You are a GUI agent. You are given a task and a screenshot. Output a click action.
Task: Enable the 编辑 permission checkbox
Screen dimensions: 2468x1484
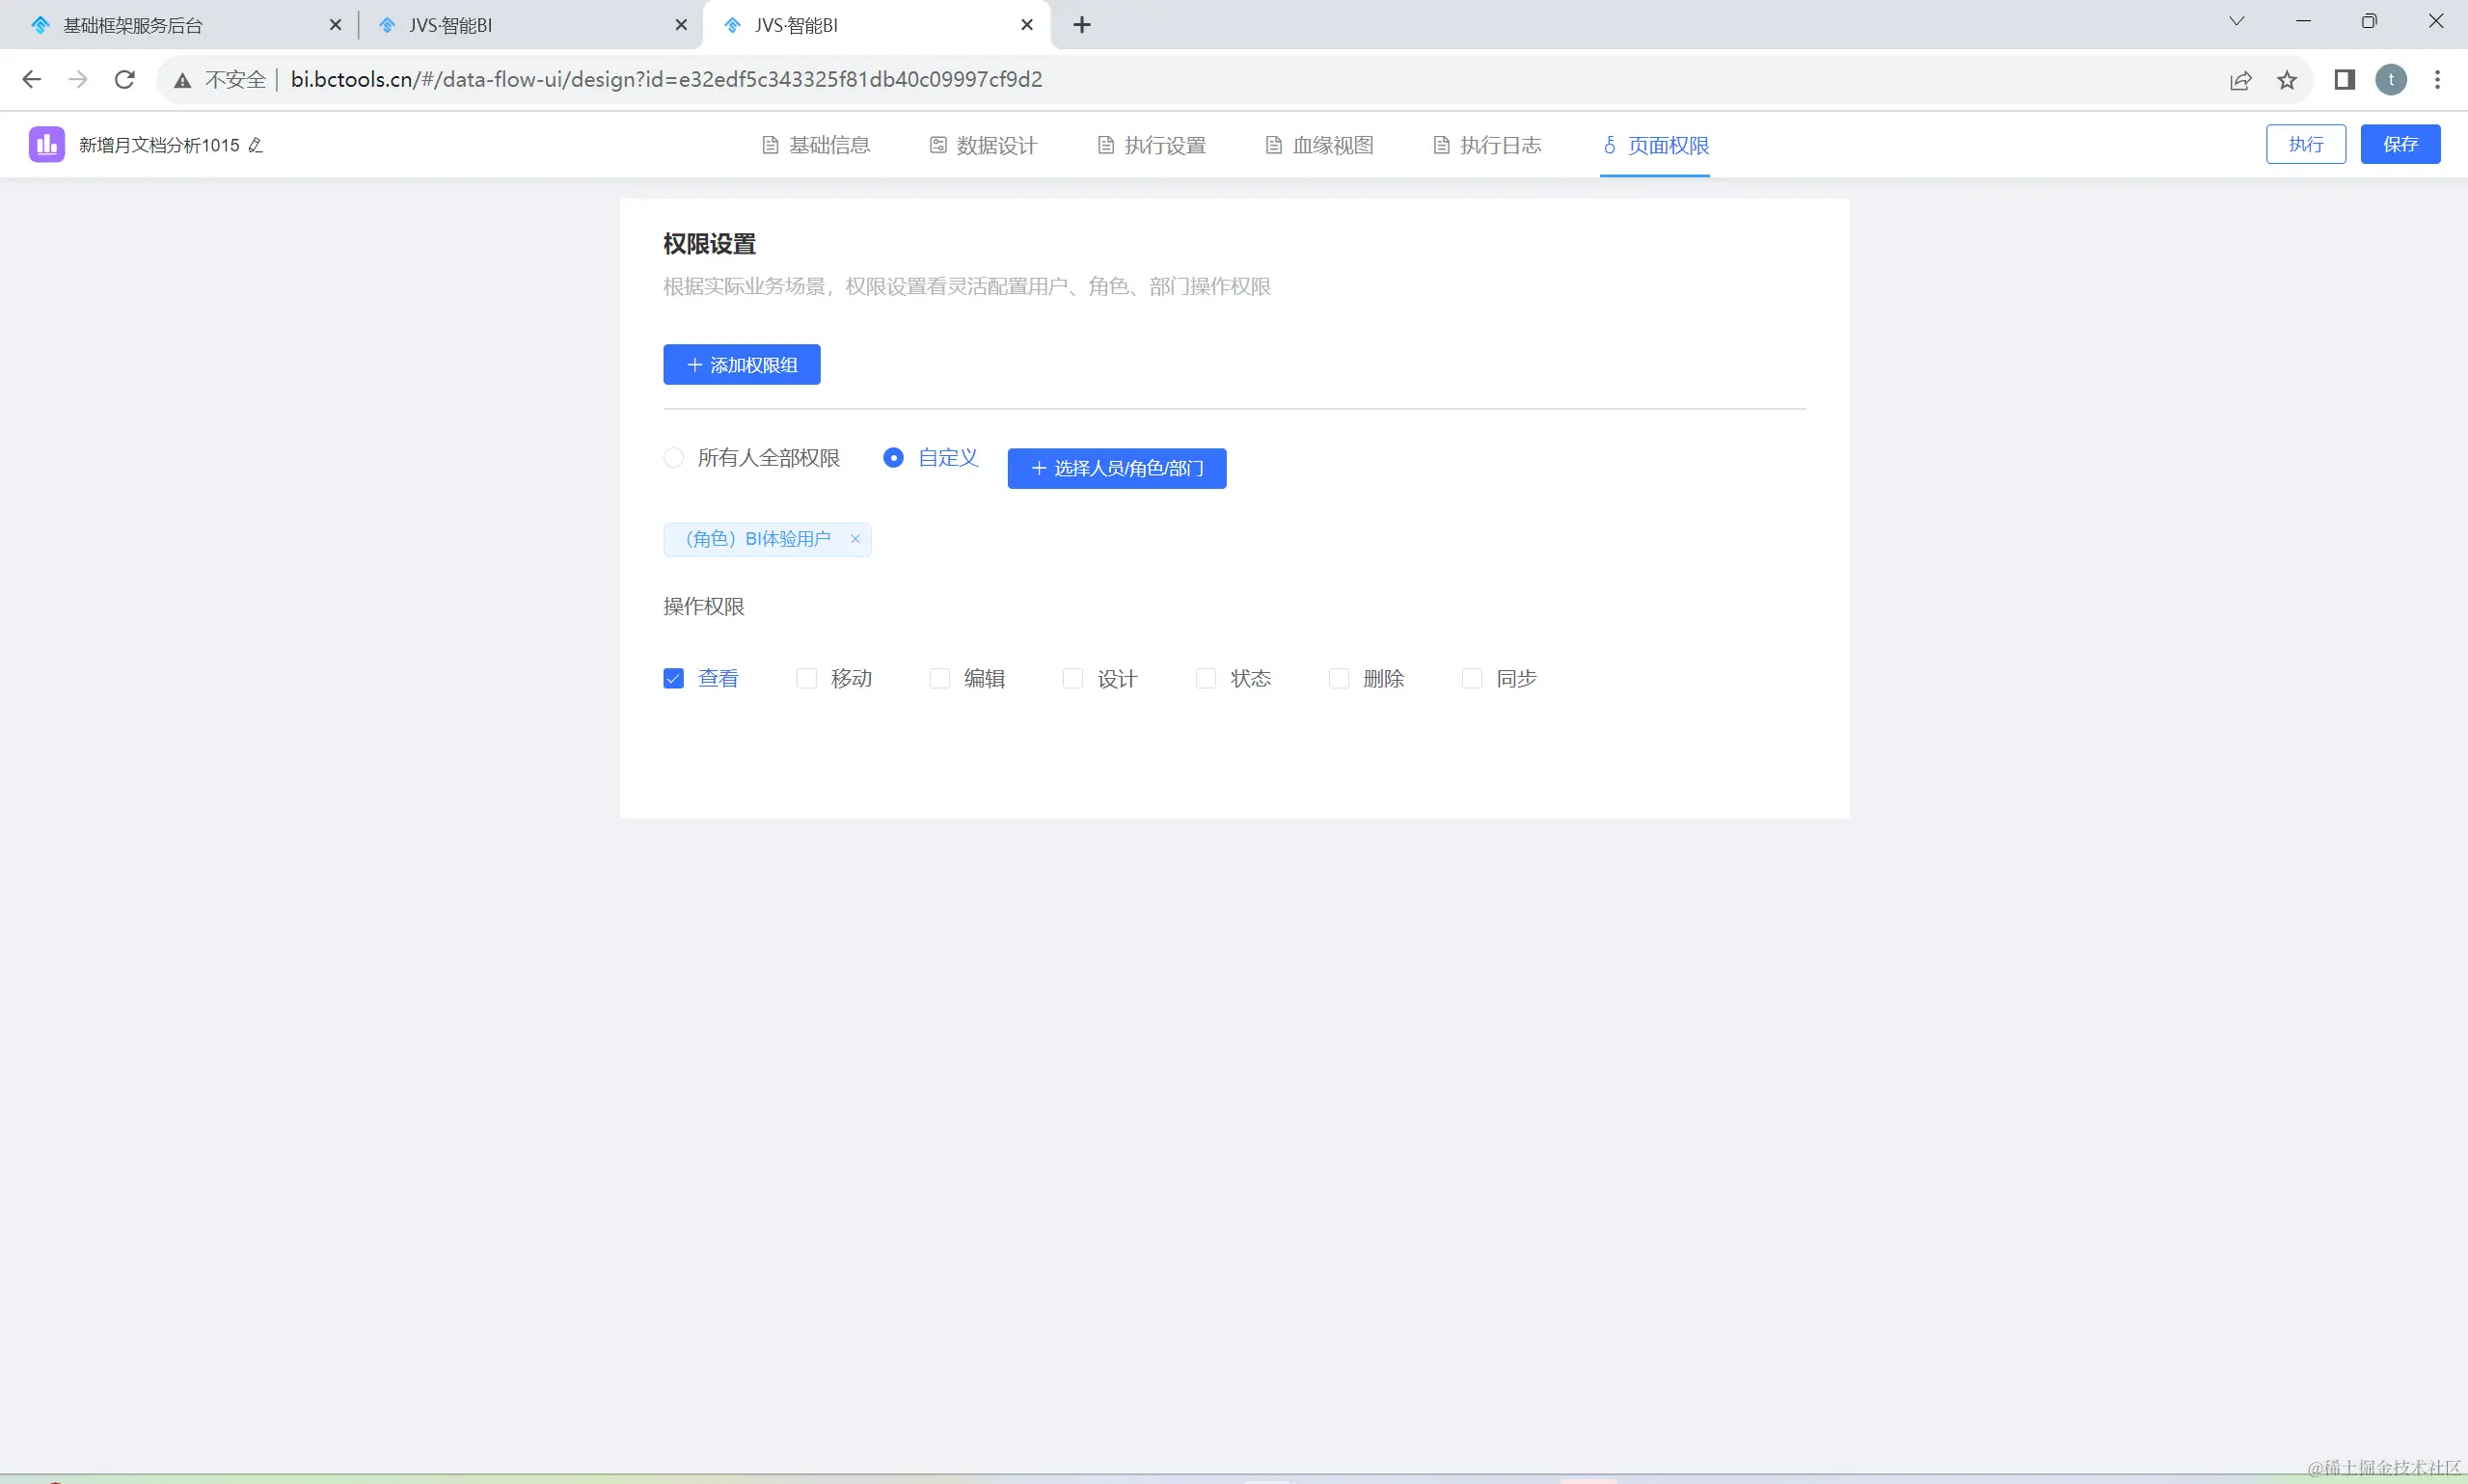pyautogui.click(x=939, y=679)
